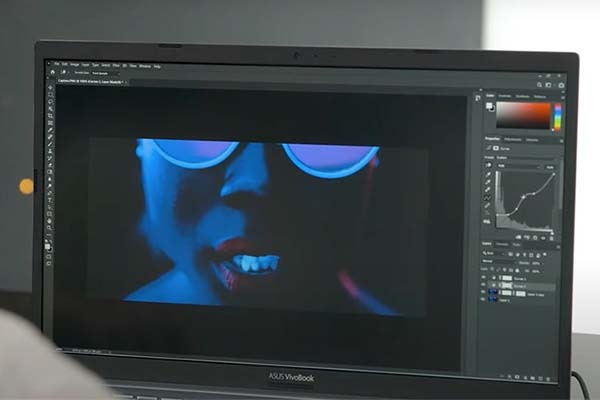Open the layer Opacity dropdown
The image size is (600, 400).
click(x=538, y=263)
